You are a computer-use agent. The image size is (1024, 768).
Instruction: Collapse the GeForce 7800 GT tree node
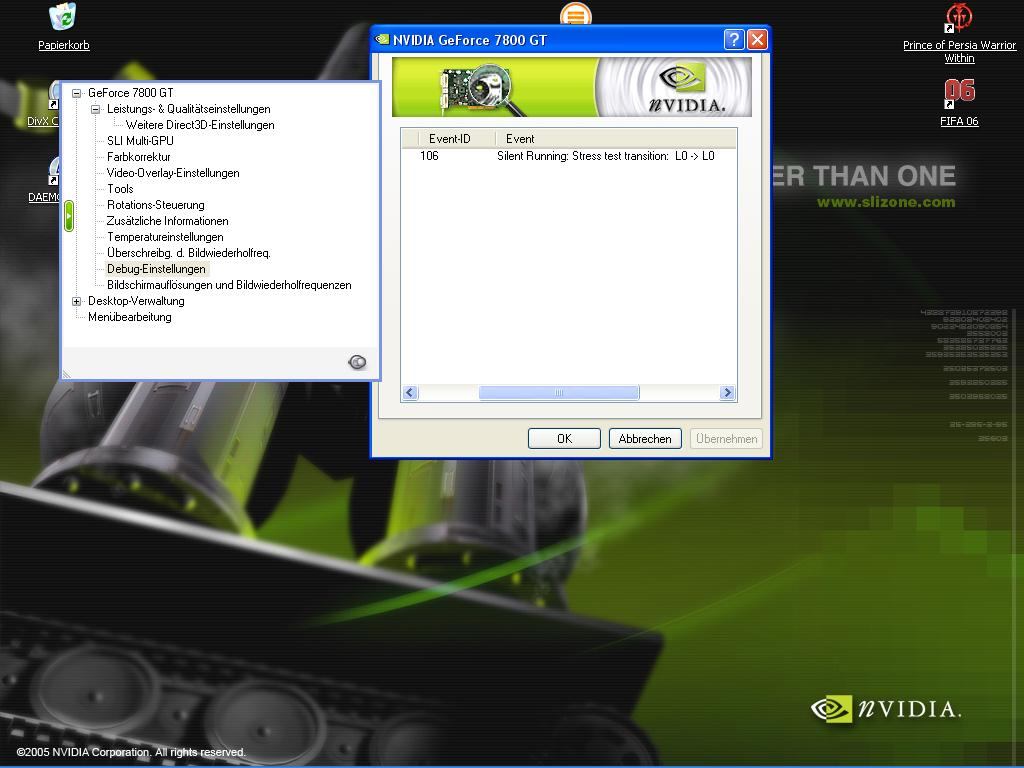coord(76,93)
